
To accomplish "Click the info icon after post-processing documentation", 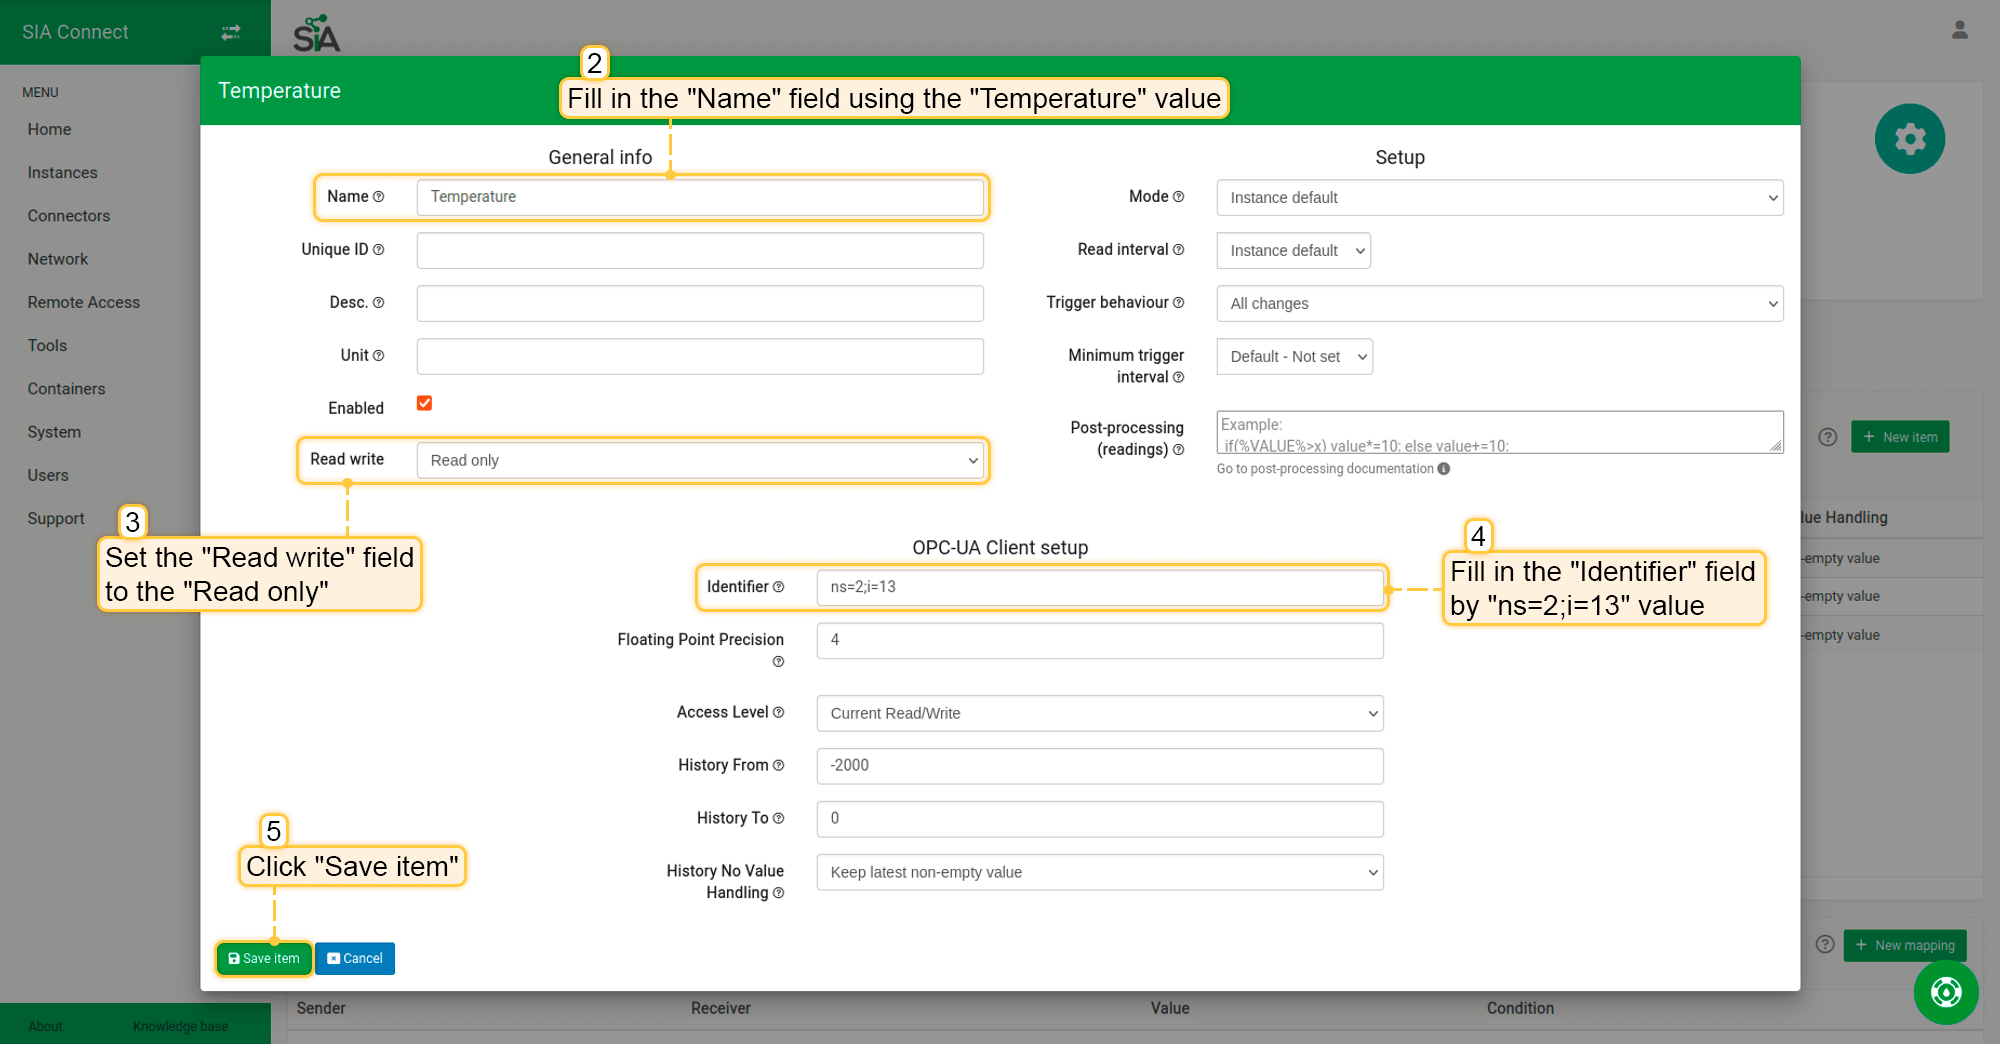I will 1444,469.
